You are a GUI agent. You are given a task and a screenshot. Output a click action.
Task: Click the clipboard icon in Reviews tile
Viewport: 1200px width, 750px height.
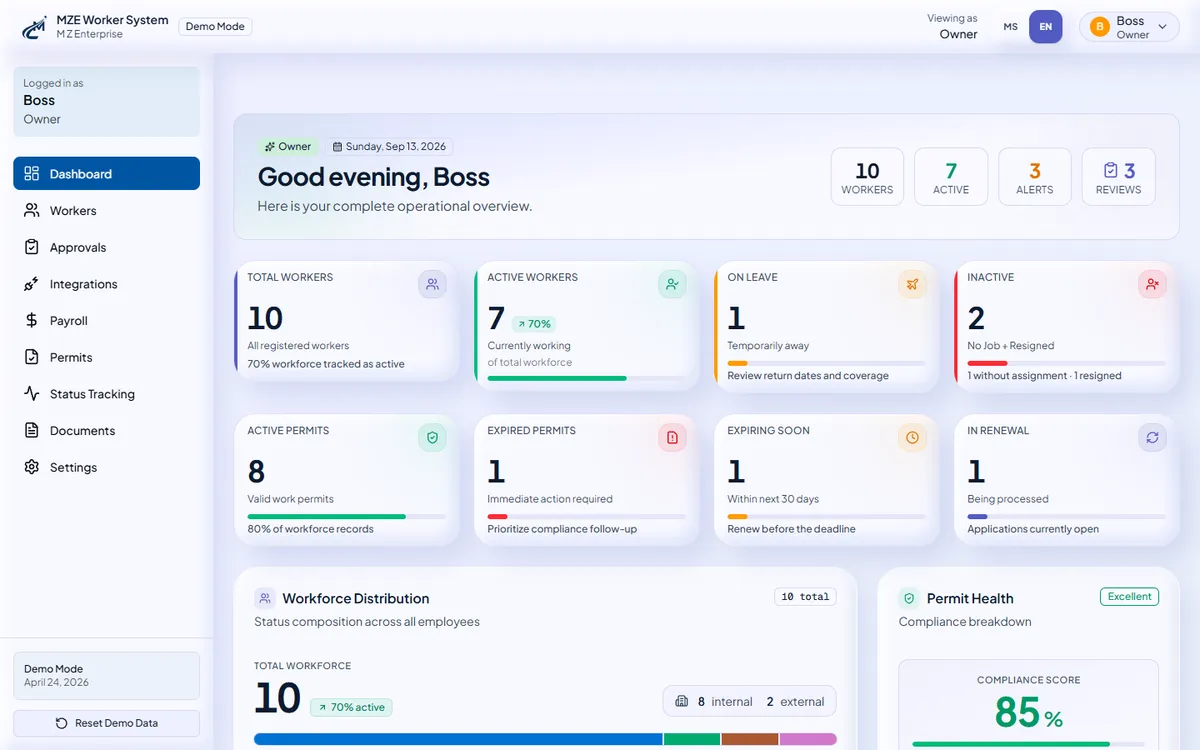[x=1110, y=171]
